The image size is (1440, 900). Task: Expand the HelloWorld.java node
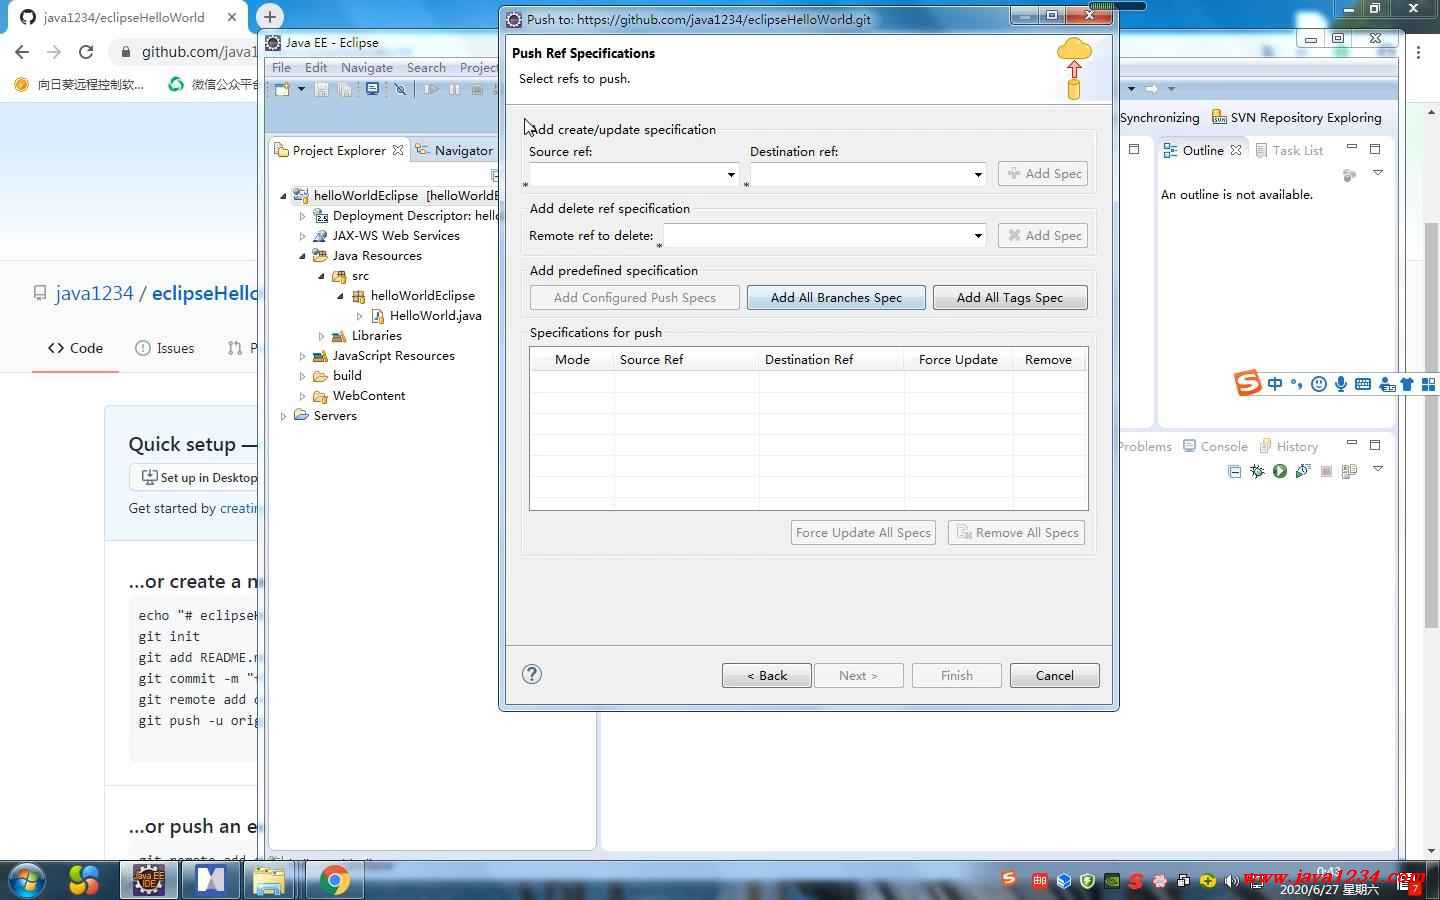point(360,316)
